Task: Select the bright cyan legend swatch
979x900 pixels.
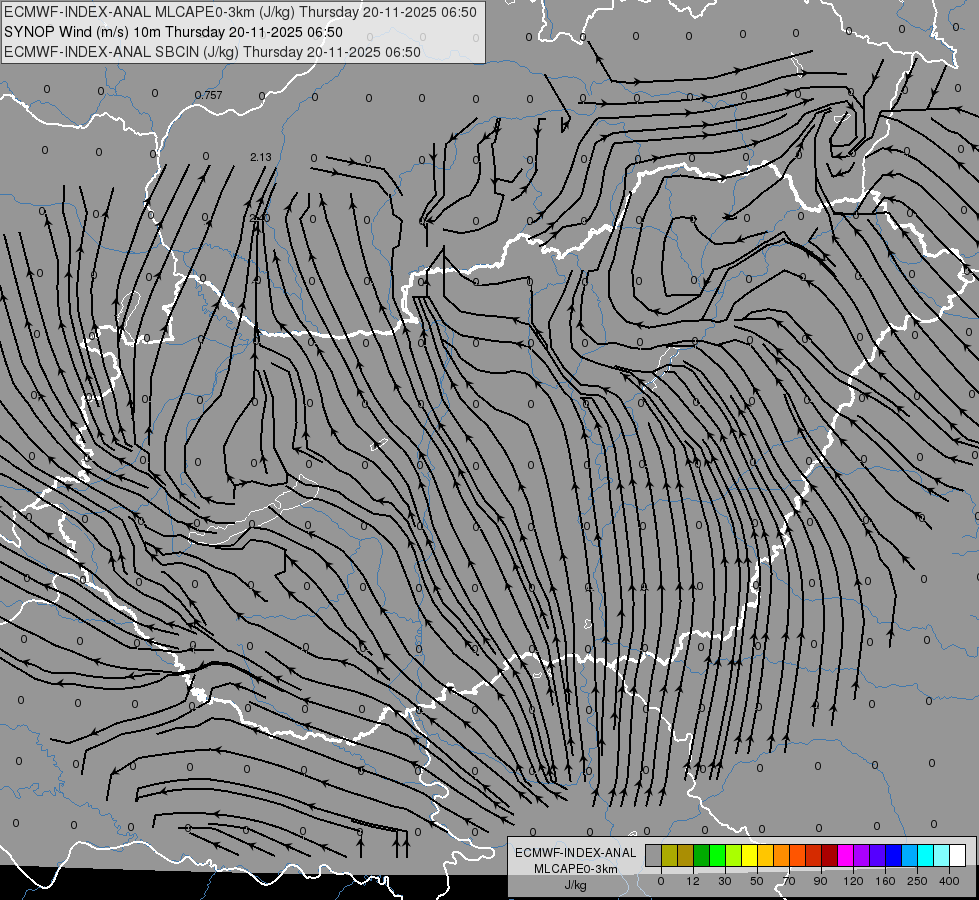Action: pos(925,856)
